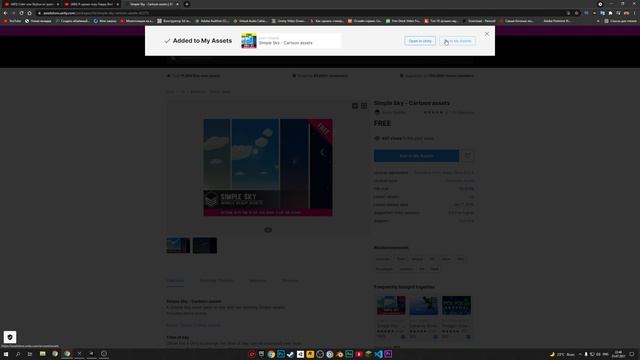This screenshot has width=640, height=360.
Task: Click the main Simple Sky preview image
Action: pyautogui.click(x=268, y=167)
